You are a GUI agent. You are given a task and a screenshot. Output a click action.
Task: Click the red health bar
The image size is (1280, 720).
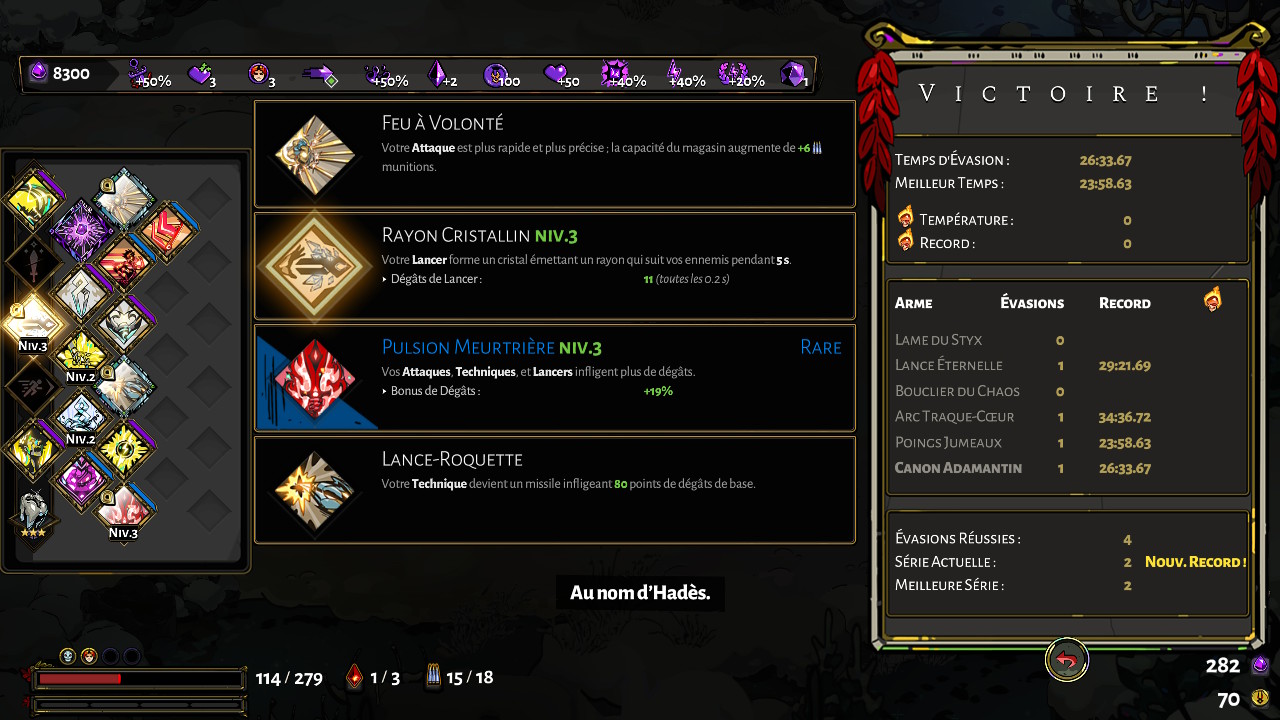tap(139, 679)
